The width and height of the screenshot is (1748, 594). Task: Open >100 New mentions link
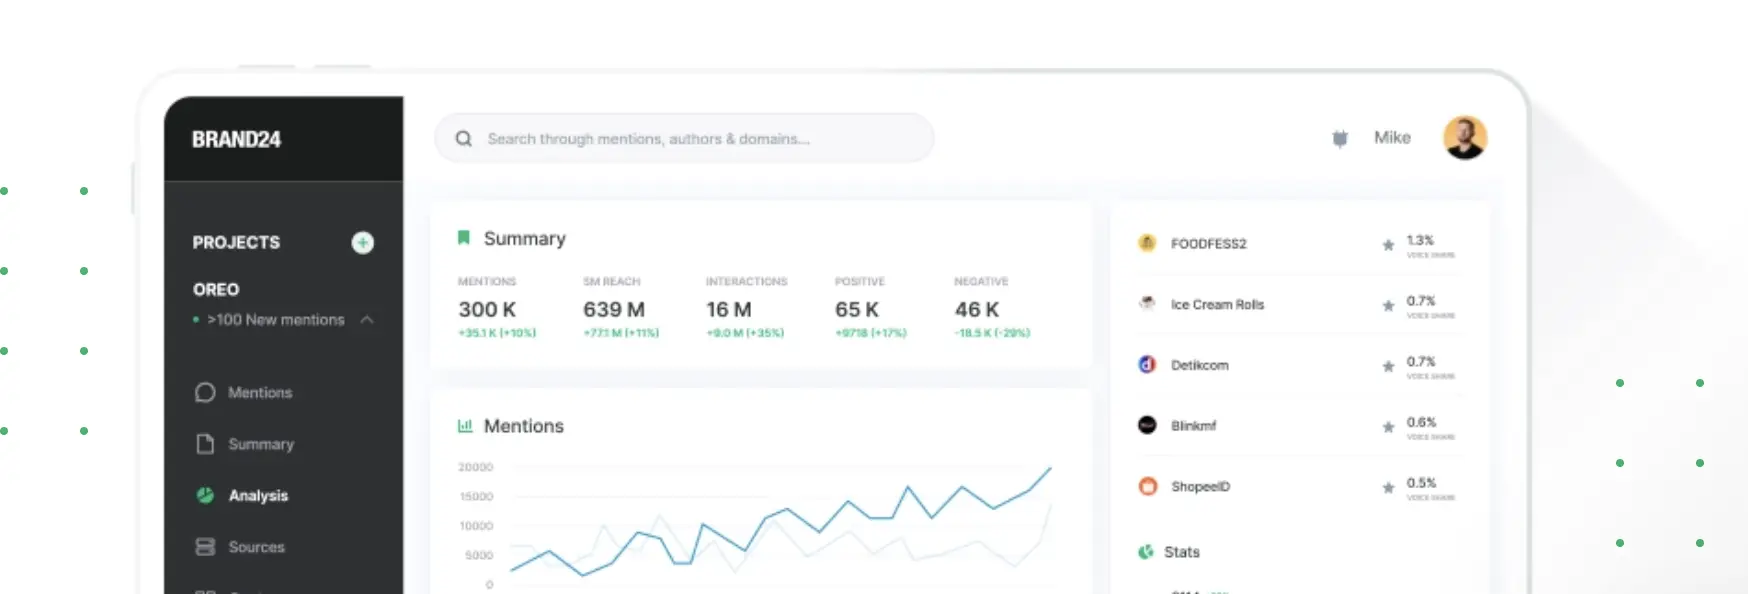click(276, 320)
